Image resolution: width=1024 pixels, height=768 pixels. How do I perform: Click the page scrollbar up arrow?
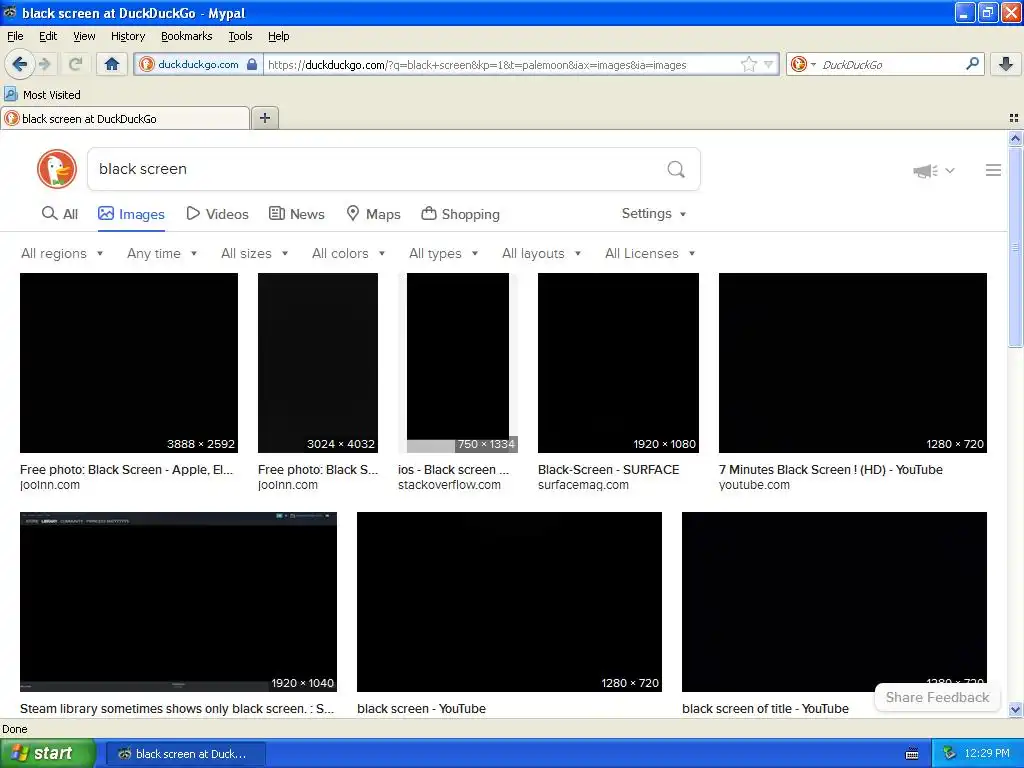[x=1015, y=138]
